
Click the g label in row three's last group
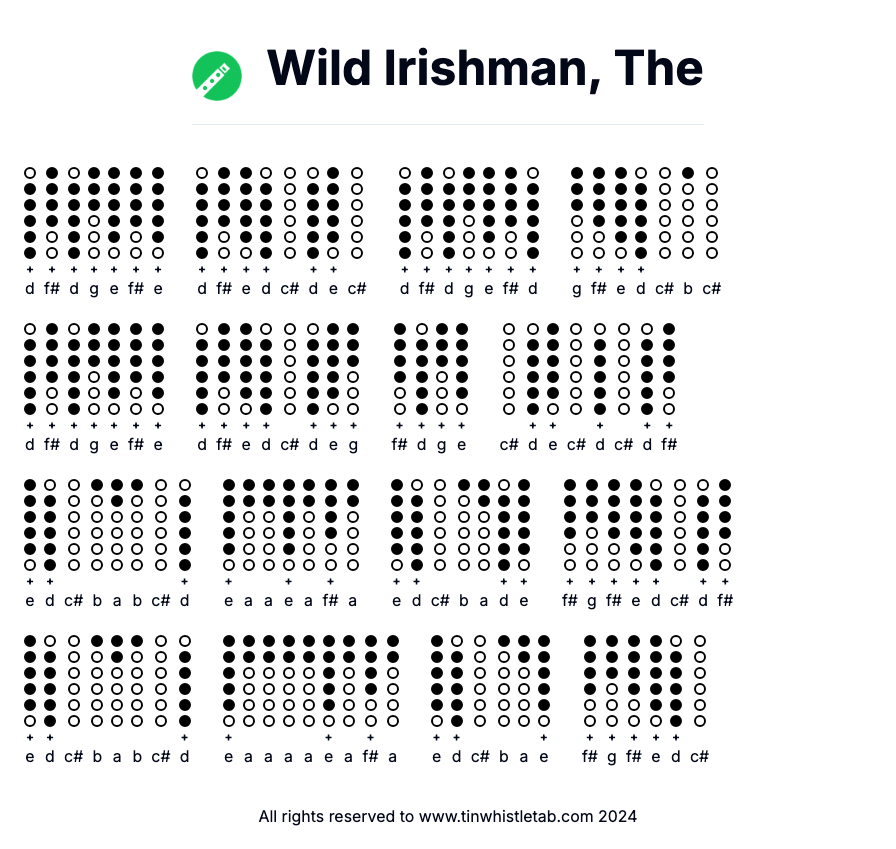point(593,601)
